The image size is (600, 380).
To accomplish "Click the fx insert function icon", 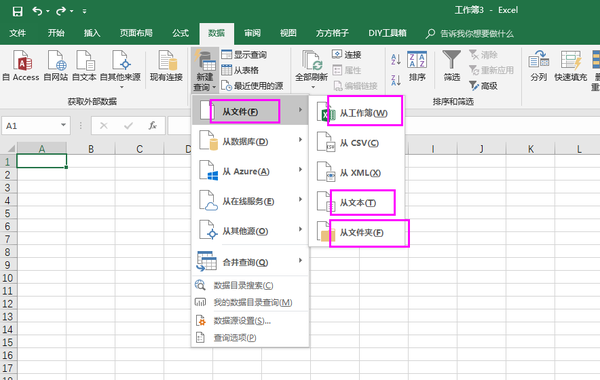I will tap(153, 126).
